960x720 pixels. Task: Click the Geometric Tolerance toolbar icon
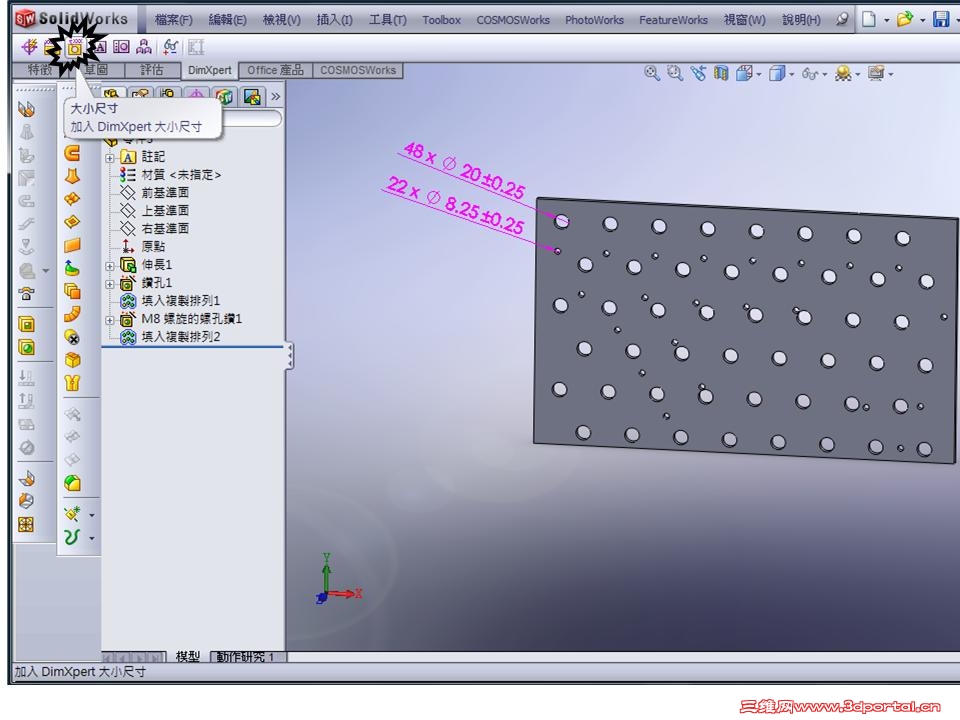point(121,47)
